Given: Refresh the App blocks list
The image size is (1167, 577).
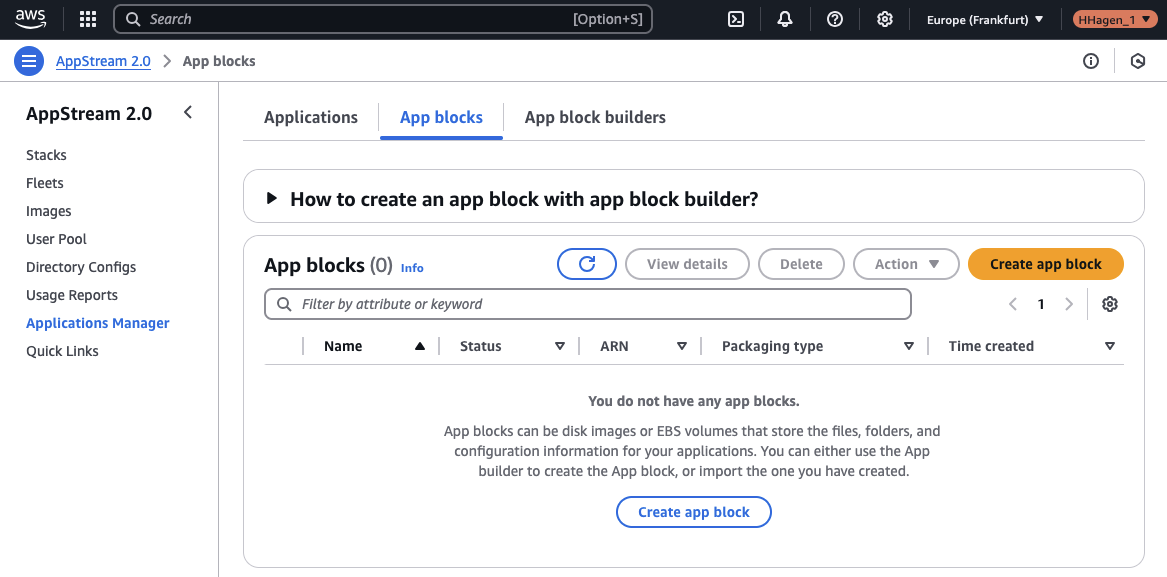Looking at the screenshot, I should pyautogui.click(x=587, y=263).
